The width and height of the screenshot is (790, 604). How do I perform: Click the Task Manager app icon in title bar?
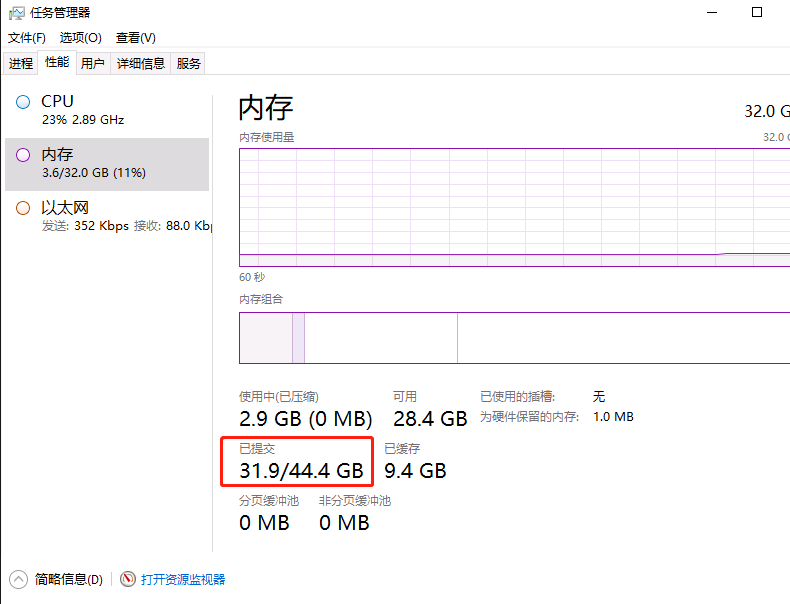17,13
